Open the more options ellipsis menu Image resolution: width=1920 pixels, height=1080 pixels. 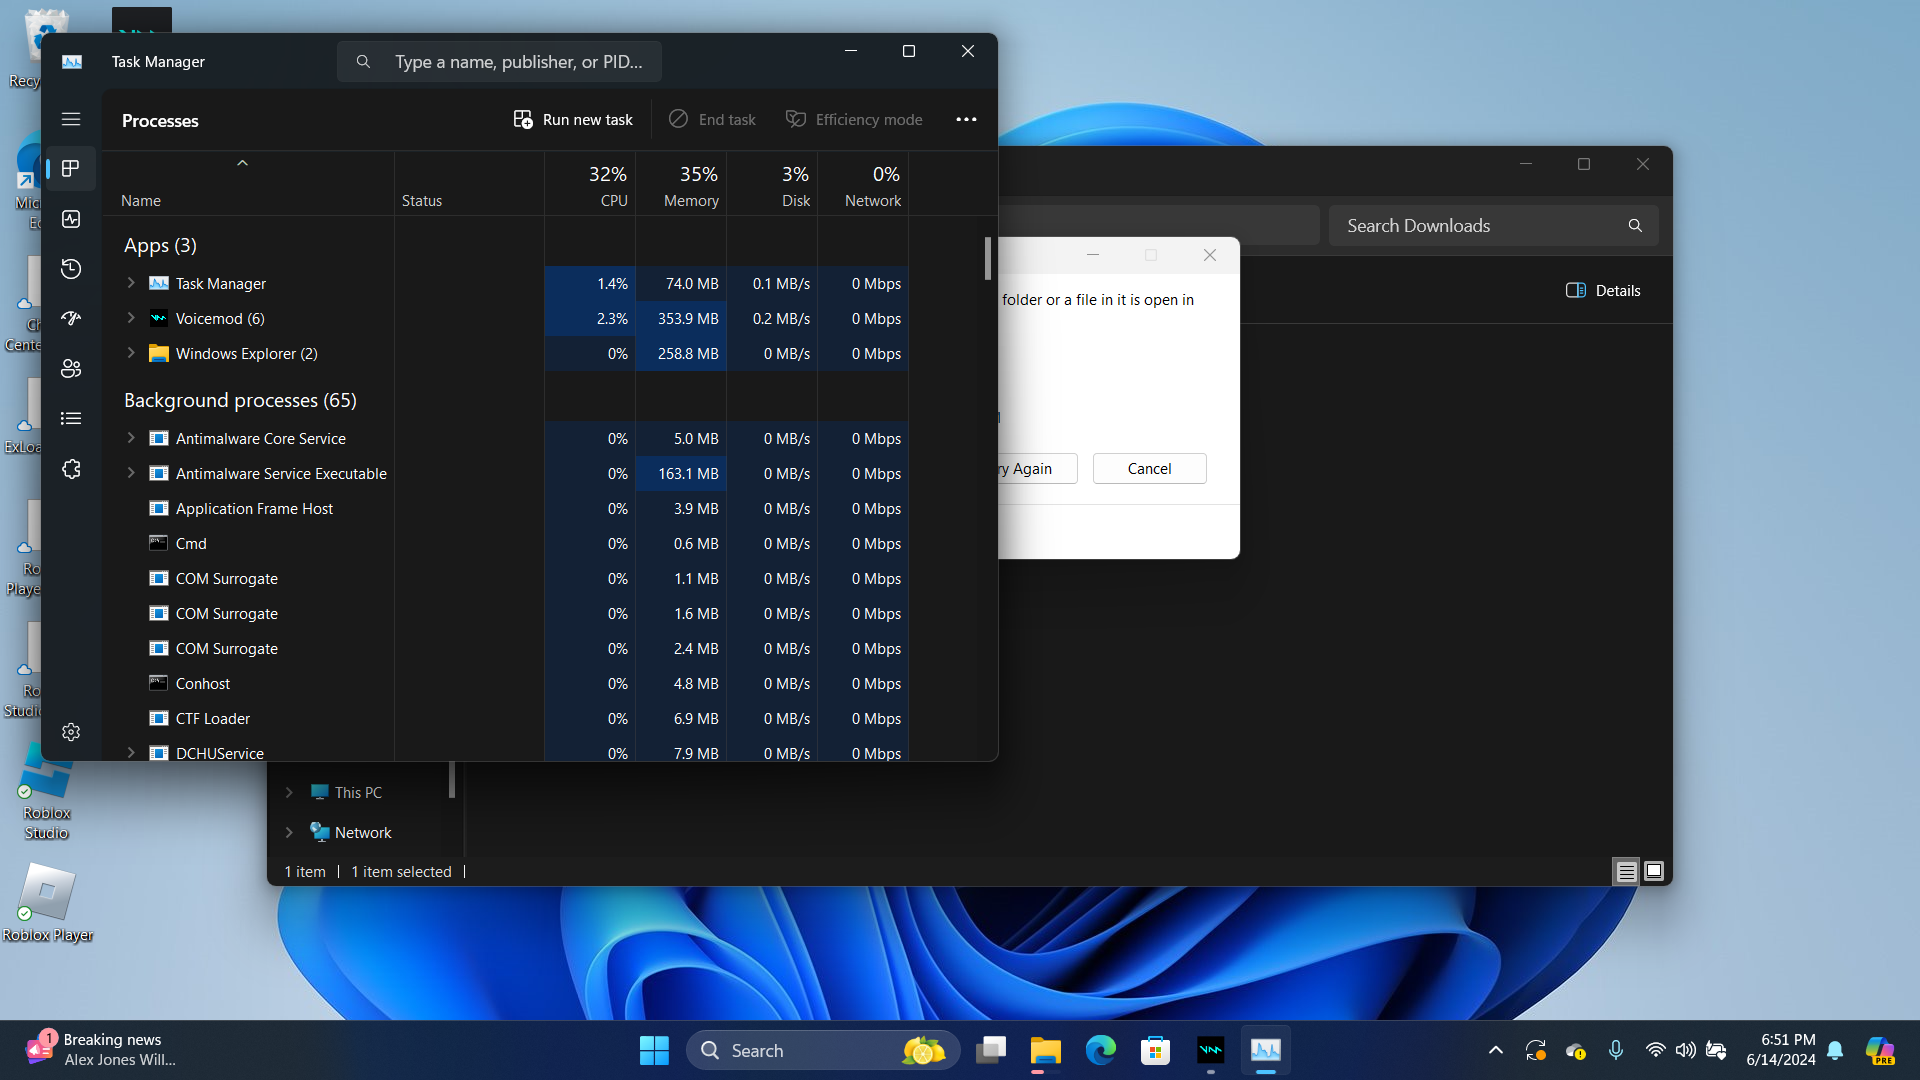(x=966, y=119)
